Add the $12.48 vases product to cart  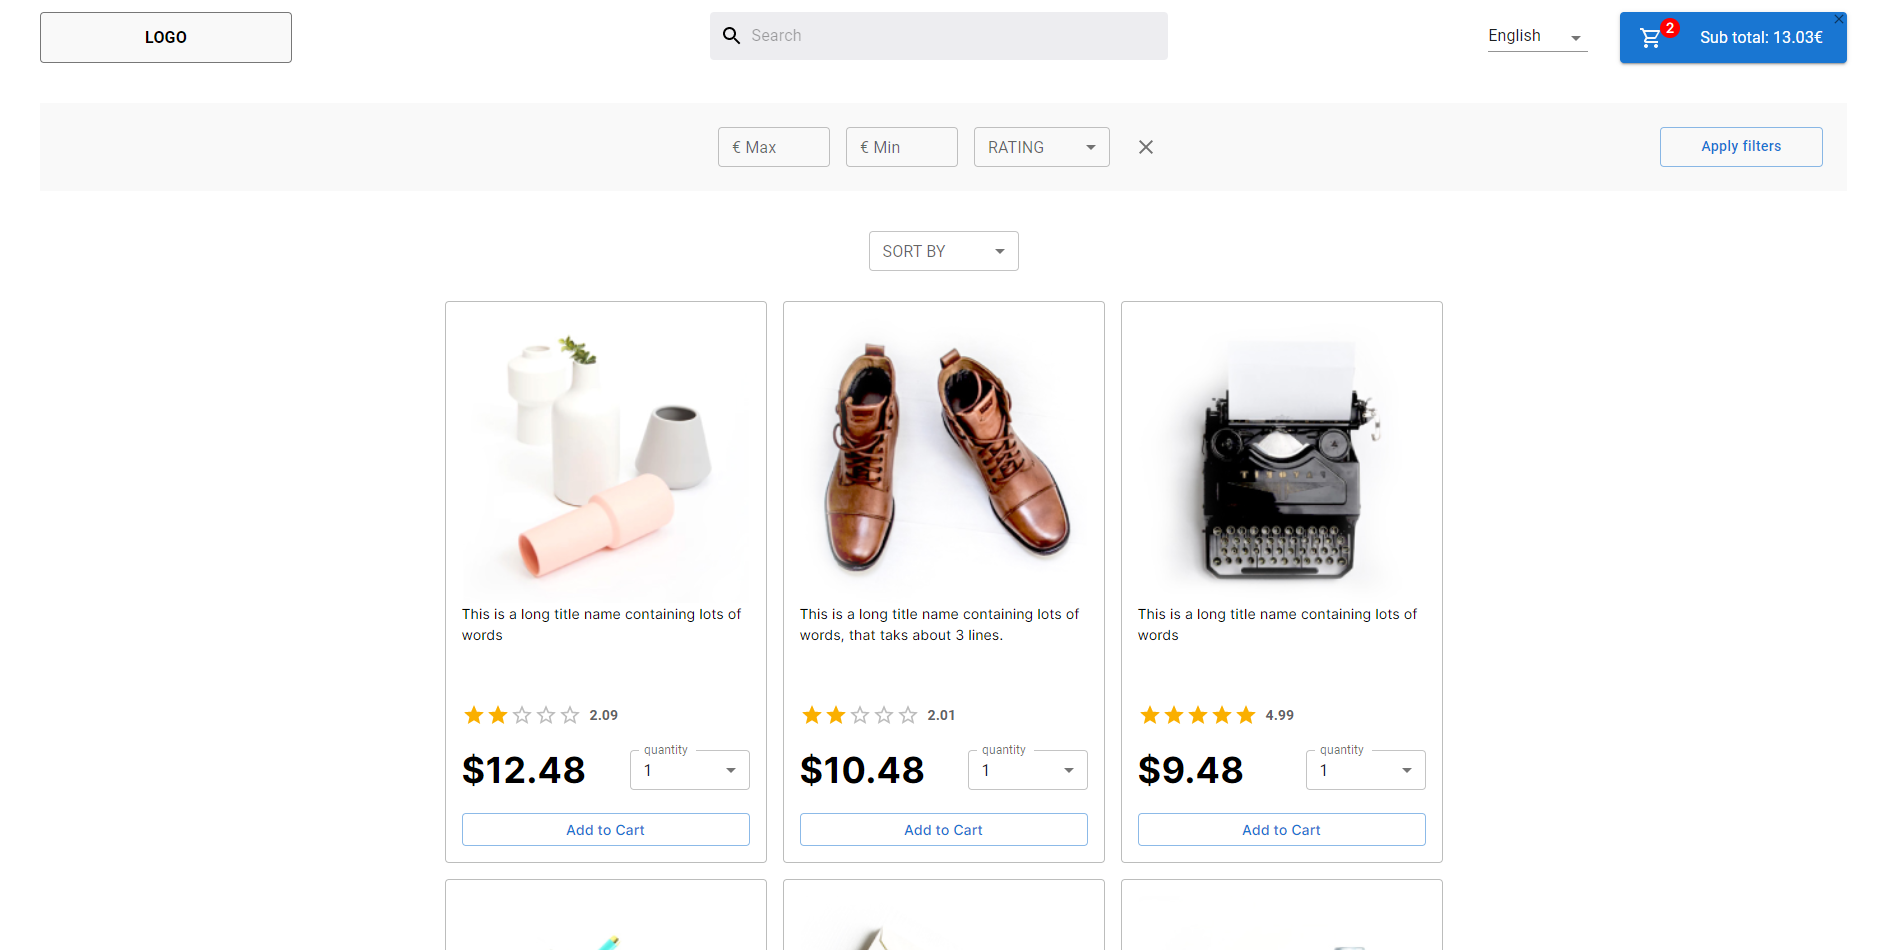[x=606, y=830]
